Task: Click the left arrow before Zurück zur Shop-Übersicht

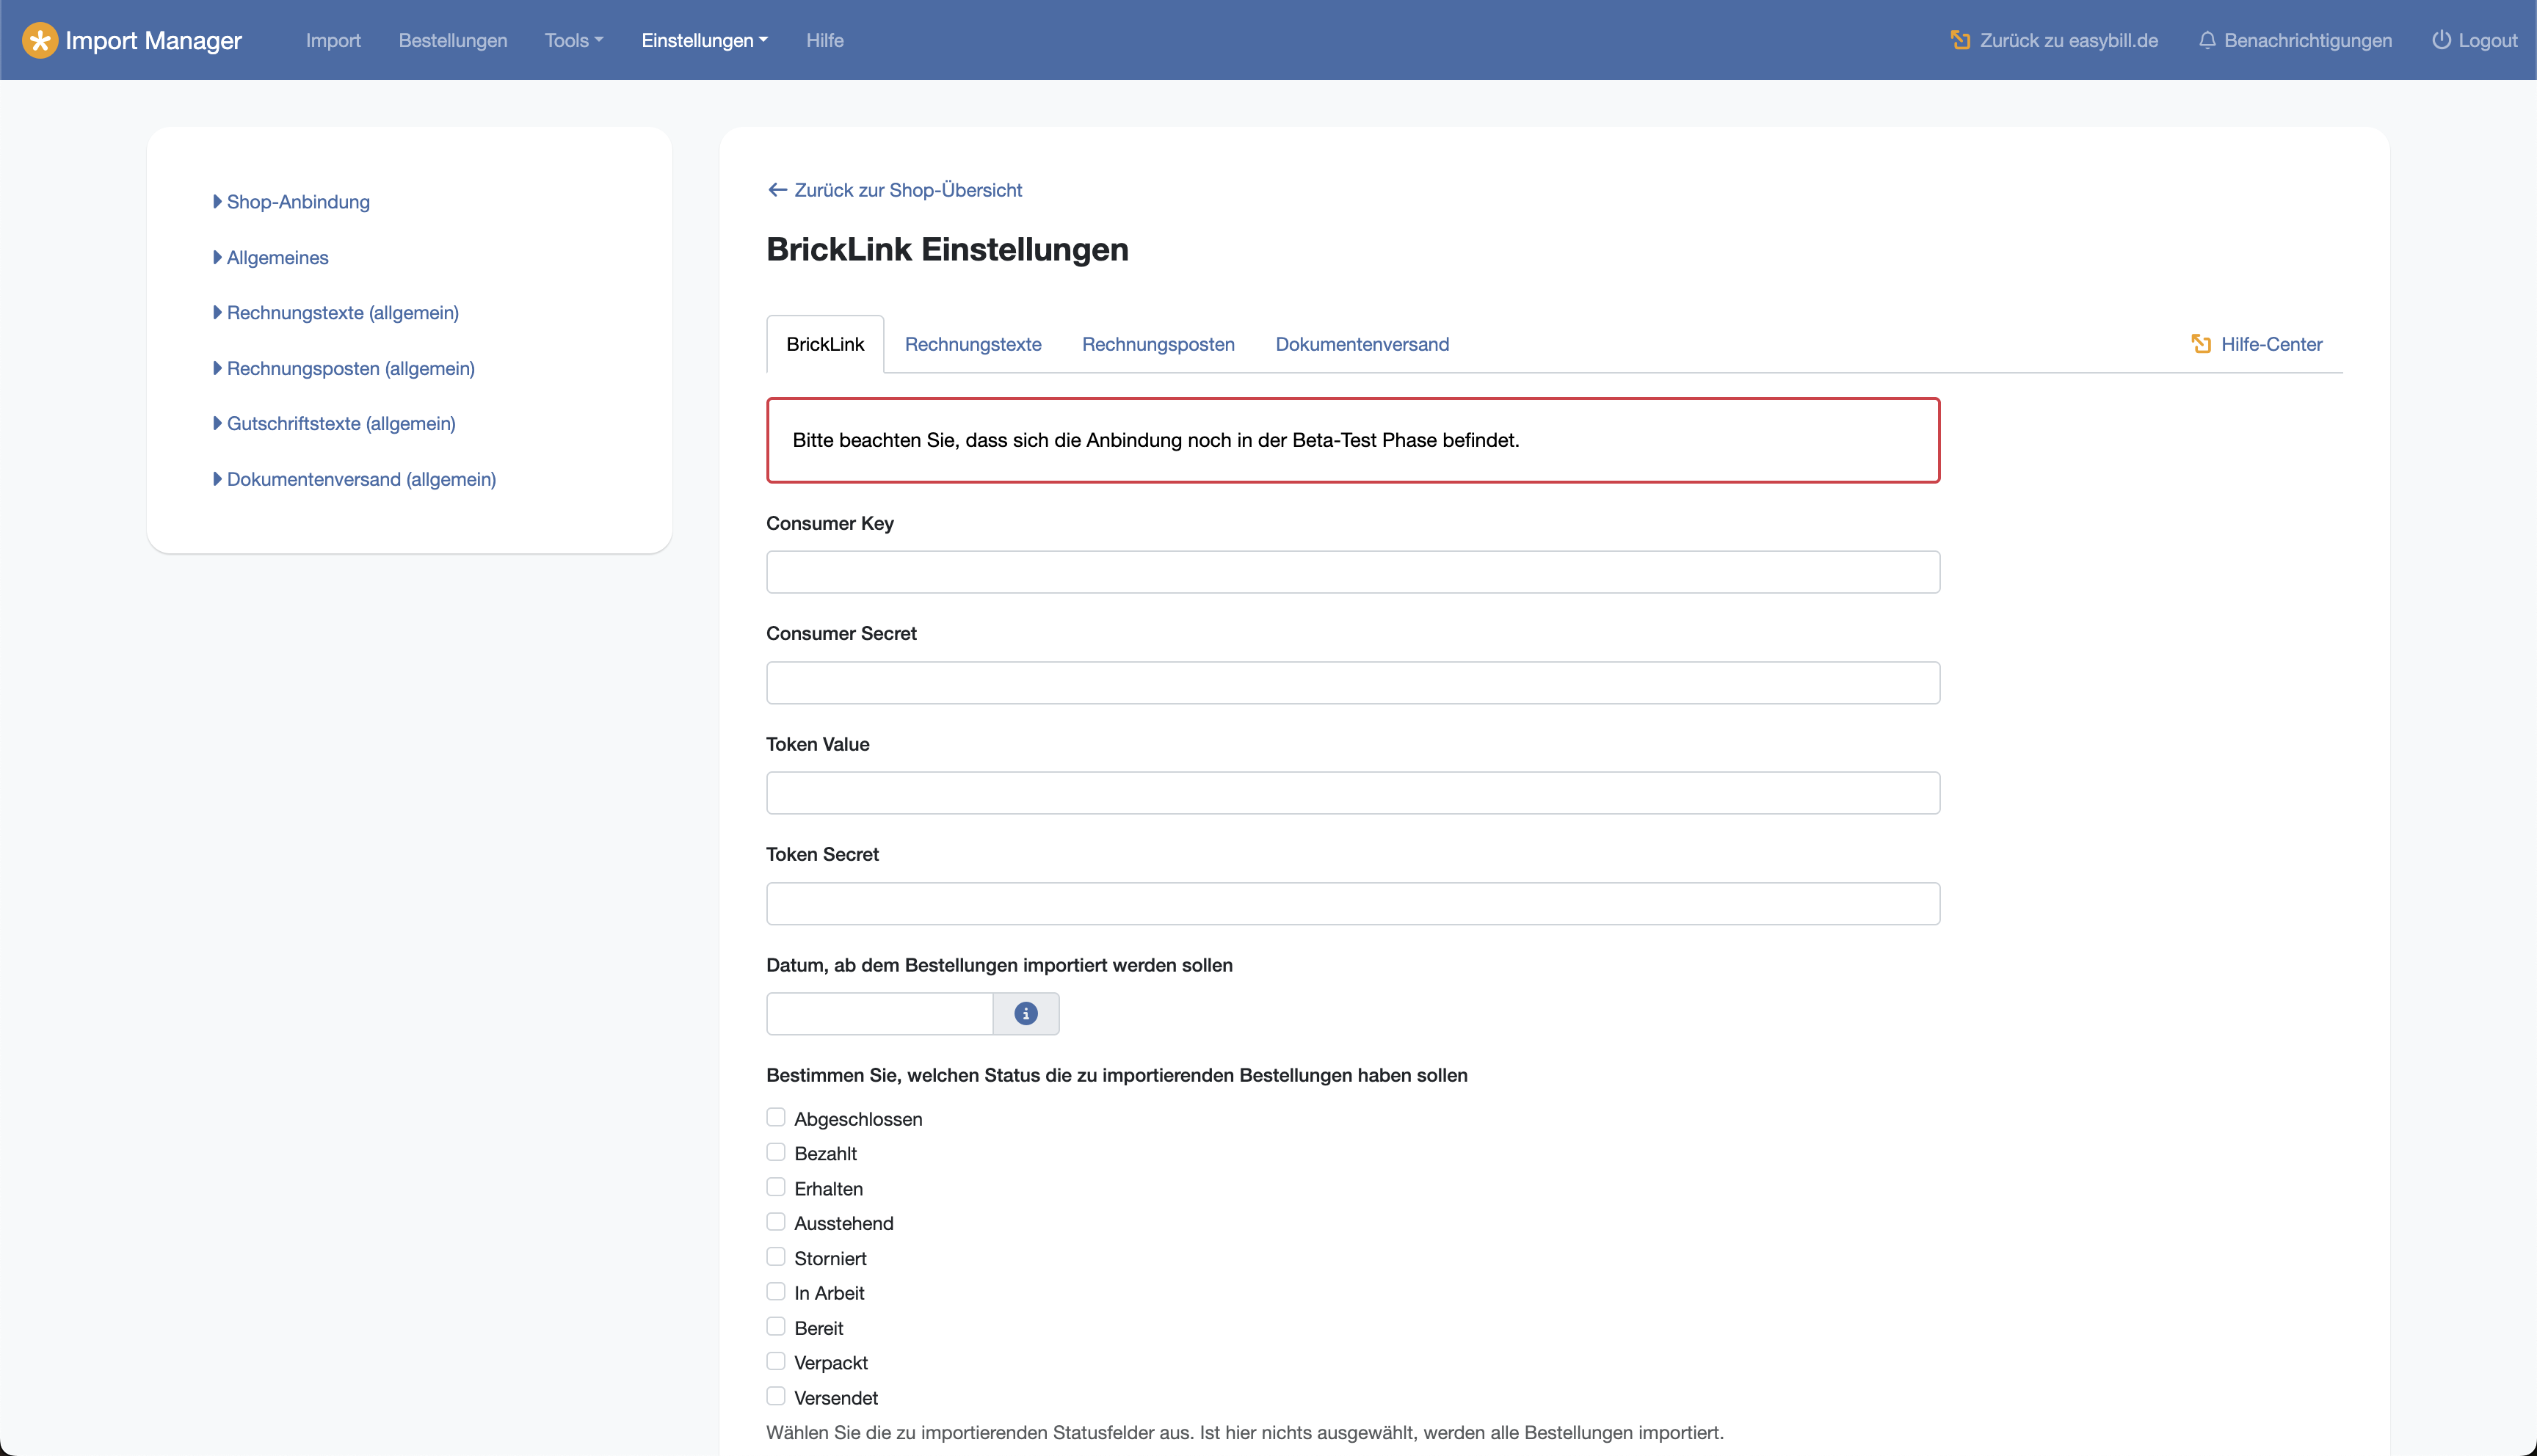Action: tap(777, 190)
